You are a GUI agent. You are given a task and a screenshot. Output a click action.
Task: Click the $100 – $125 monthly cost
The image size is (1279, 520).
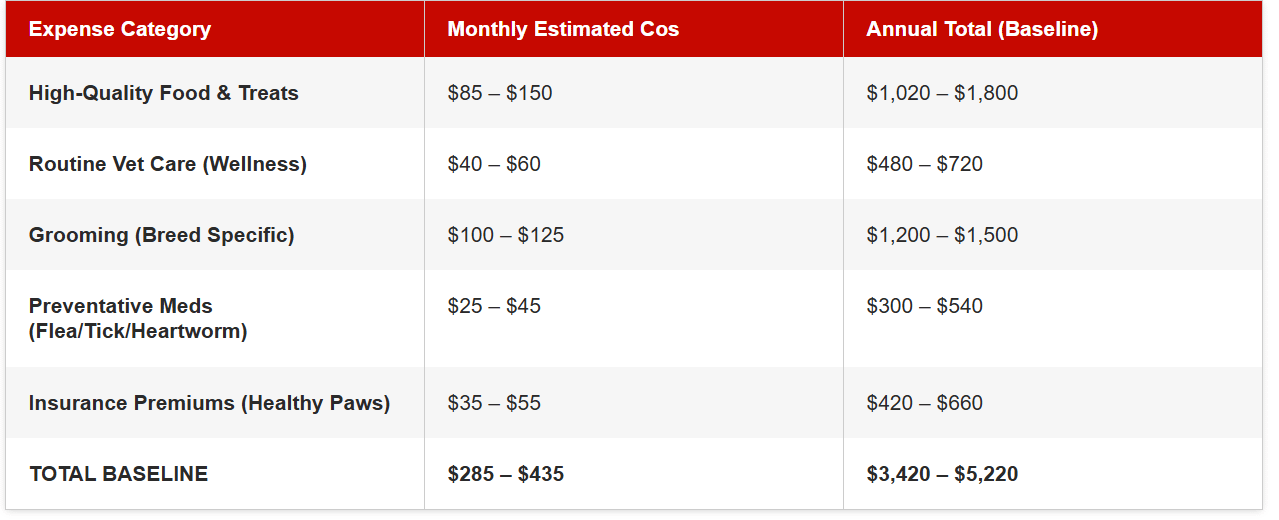coord(506,235)
